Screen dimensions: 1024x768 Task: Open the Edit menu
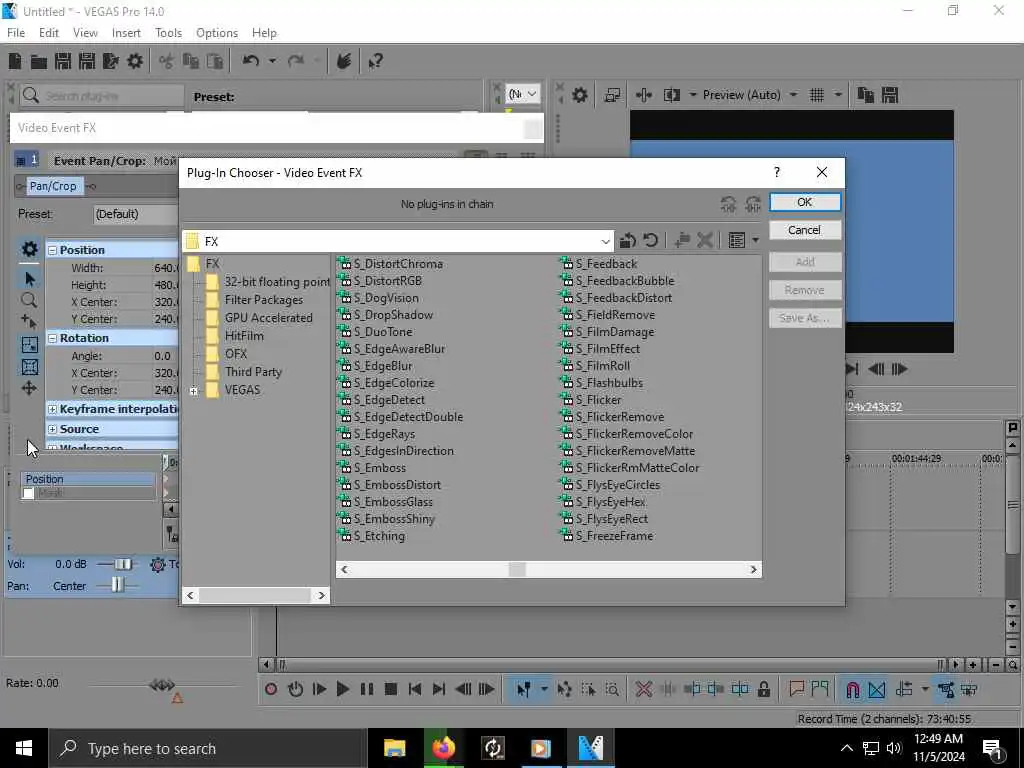49,33
